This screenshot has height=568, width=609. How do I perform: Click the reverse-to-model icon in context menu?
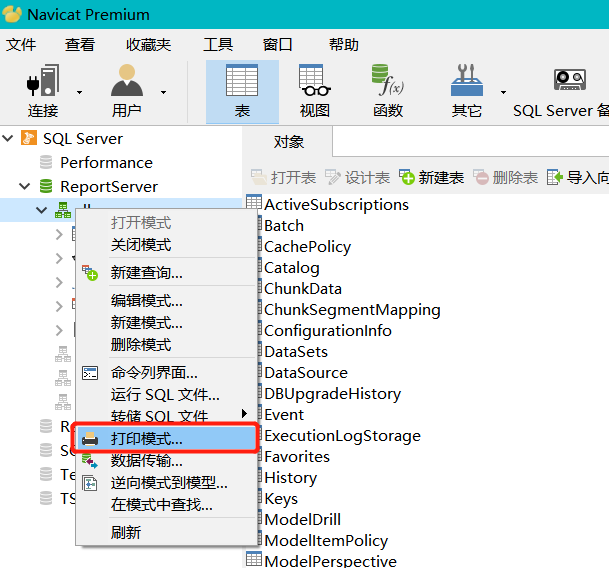[90, 483]
